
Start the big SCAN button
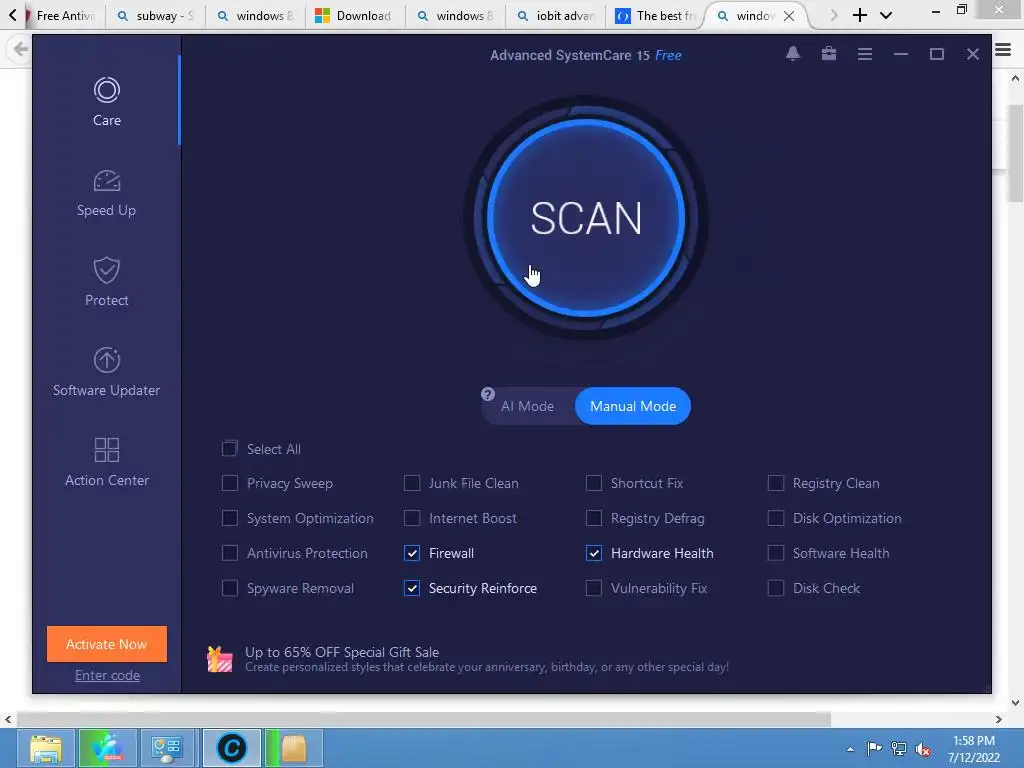point(586,218)
